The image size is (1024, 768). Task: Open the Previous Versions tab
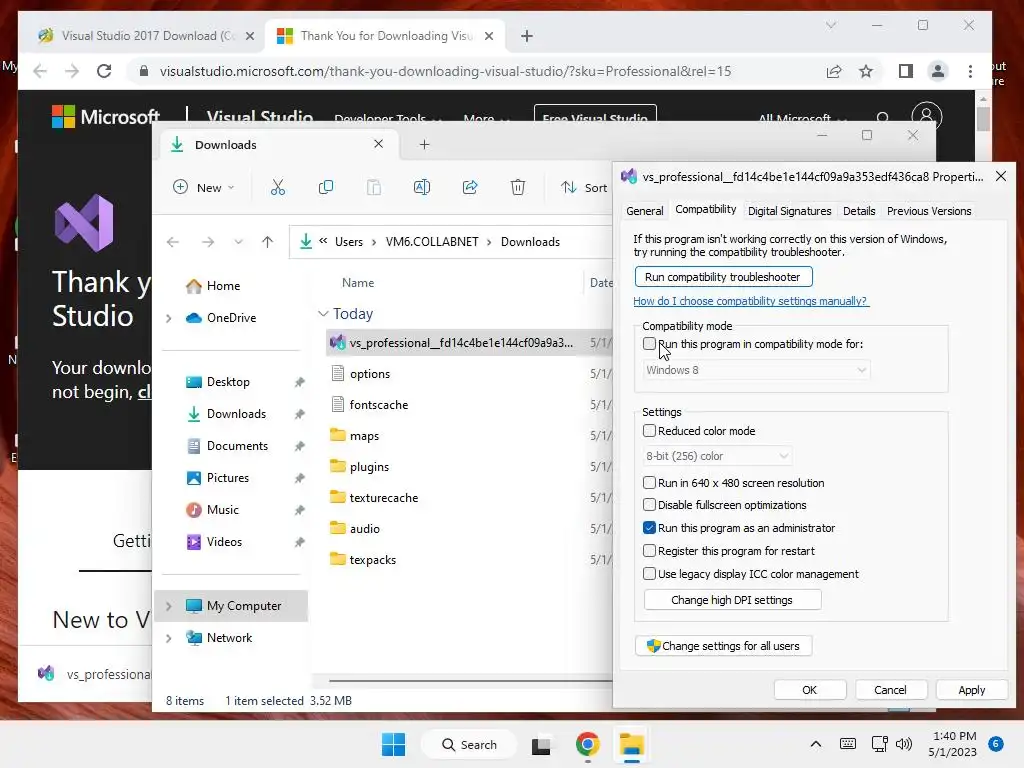(x=929, y=211)
